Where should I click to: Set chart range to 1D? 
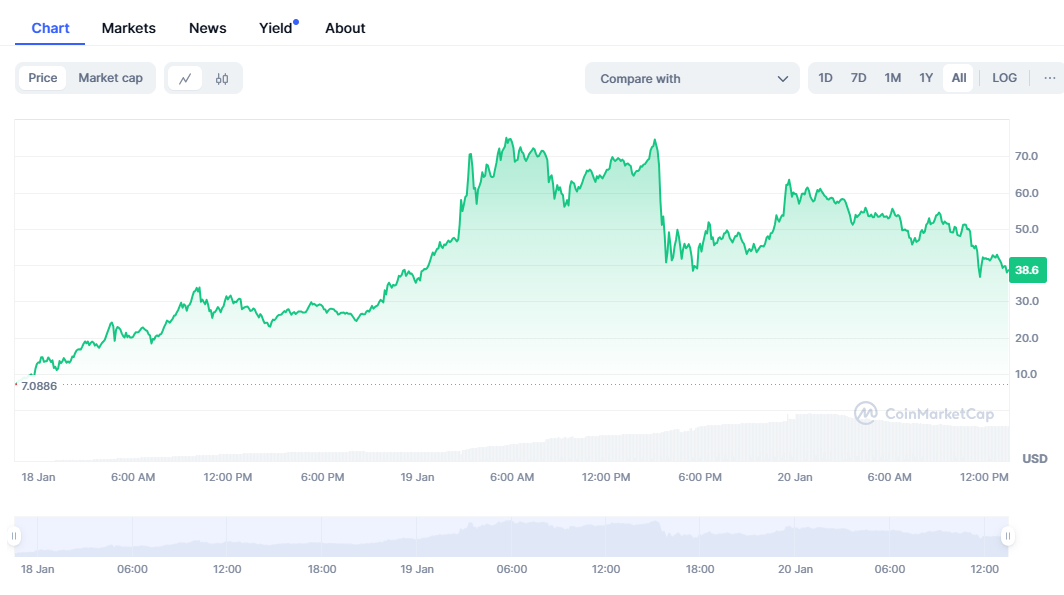point(826,78)
